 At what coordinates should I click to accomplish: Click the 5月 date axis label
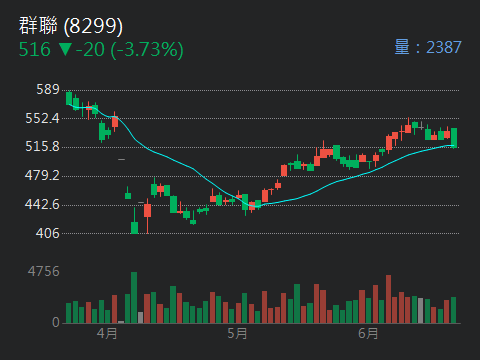click(x=237, y=333)
